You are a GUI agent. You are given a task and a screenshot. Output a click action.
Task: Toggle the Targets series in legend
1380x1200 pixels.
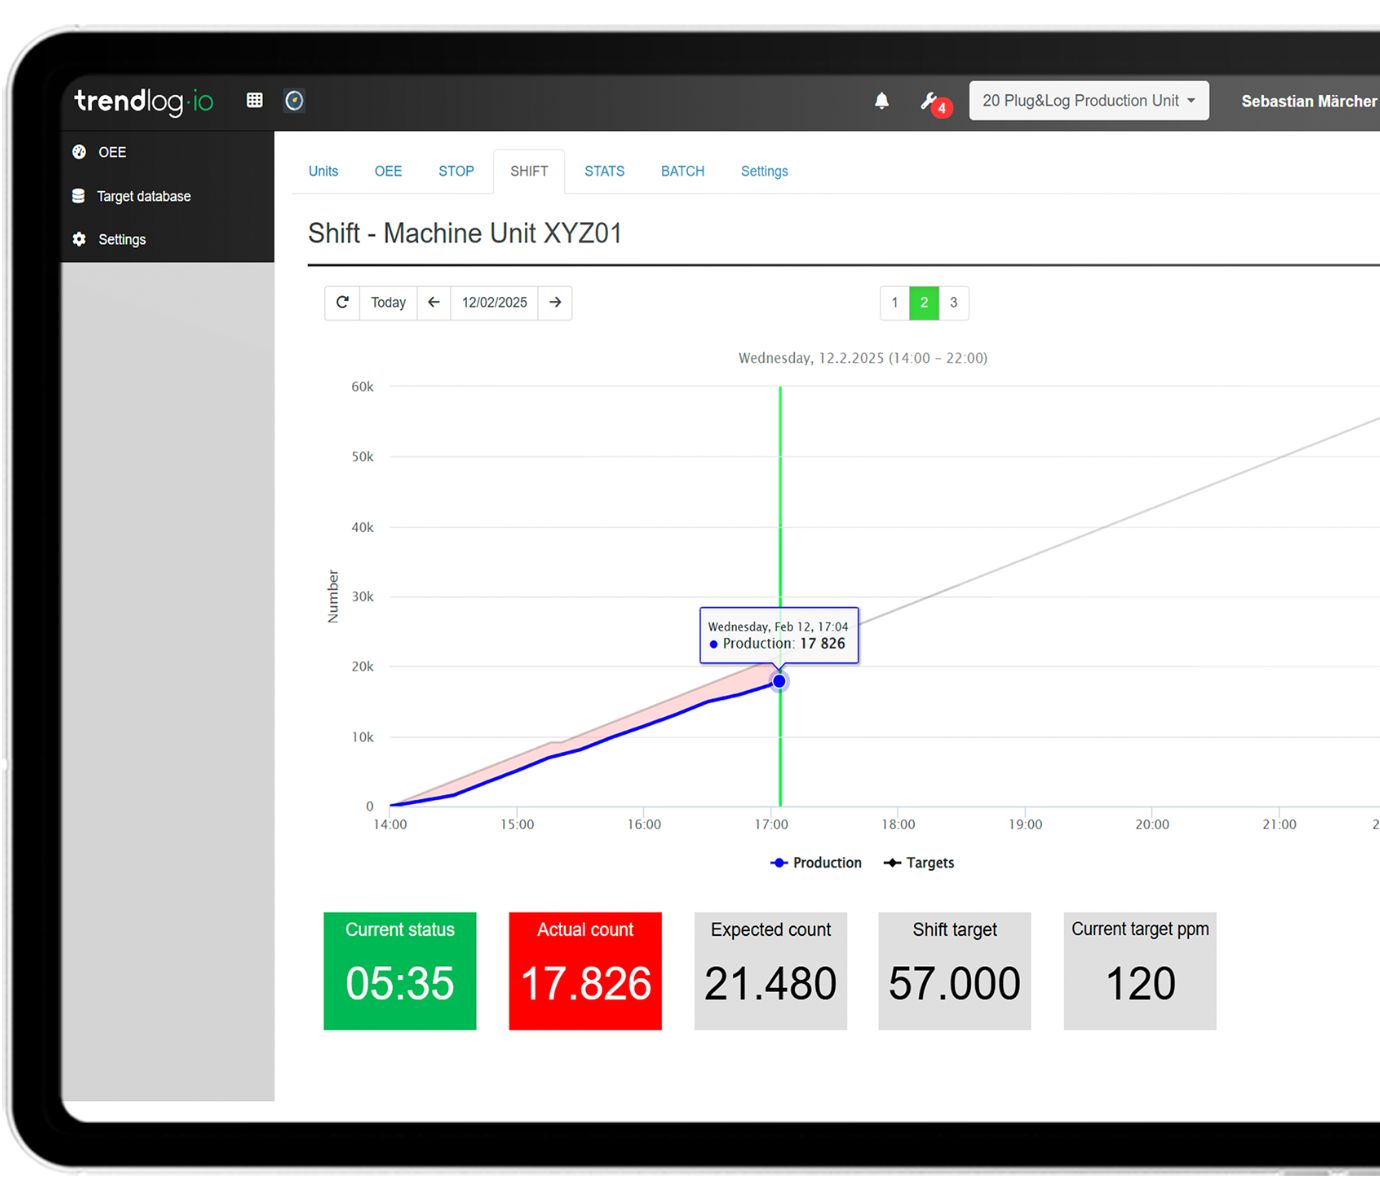919,862
